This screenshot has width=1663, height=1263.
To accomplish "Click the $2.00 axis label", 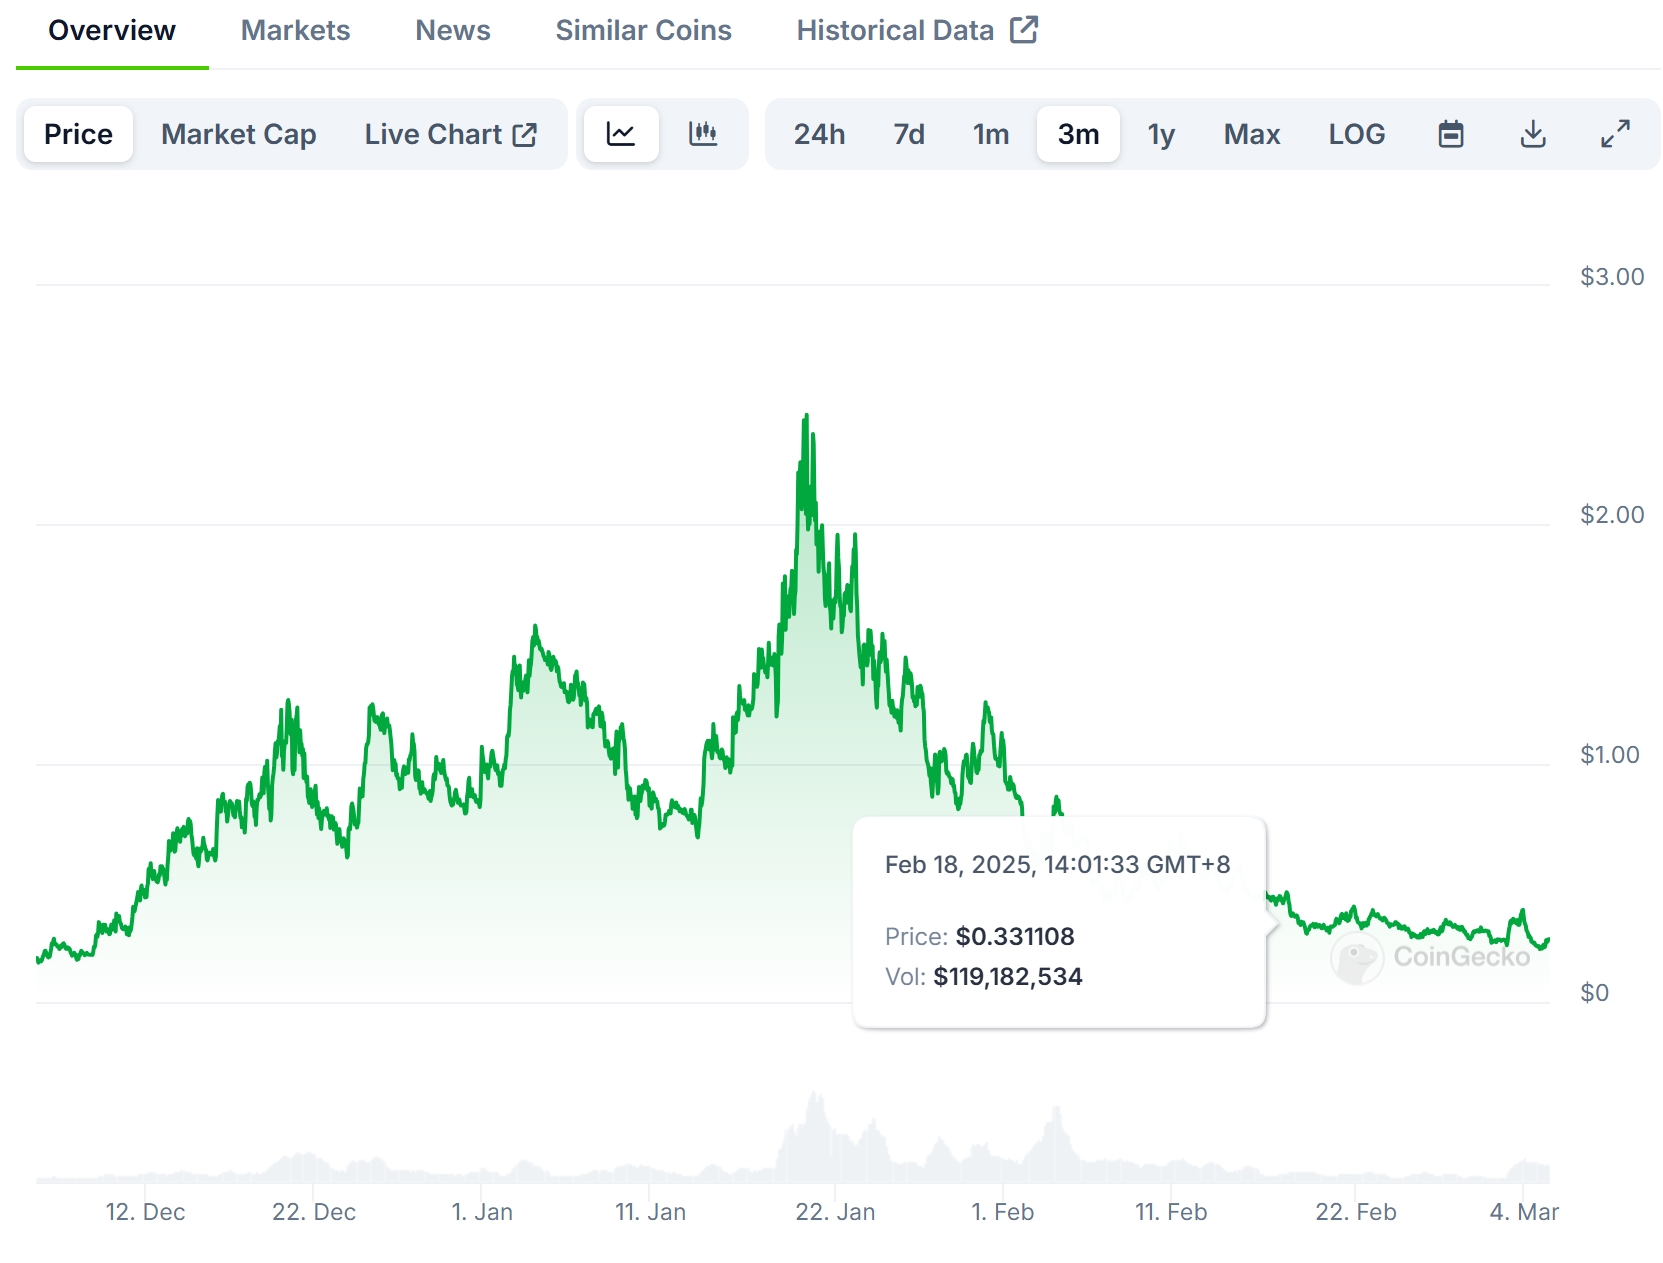I will pyautogui.click(x=1612, y=515).
